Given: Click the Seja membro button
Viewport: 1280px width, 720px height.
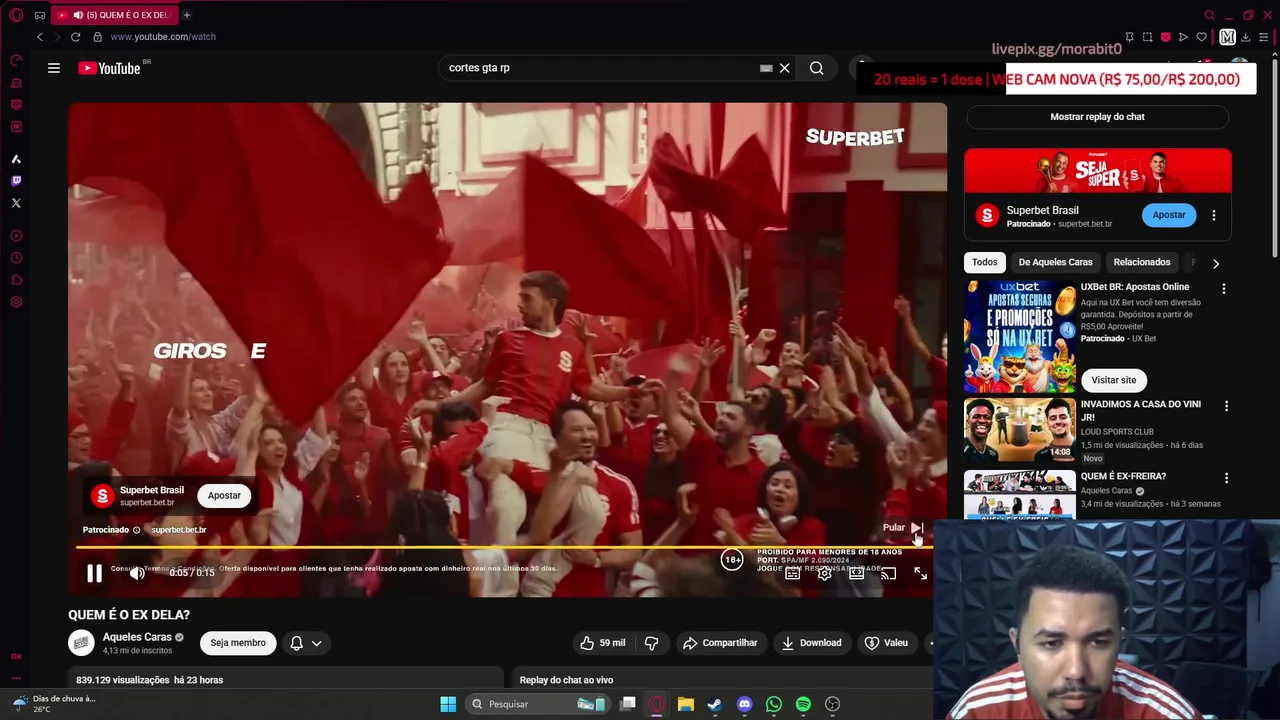Looking at the screenshot, I should pyautogui.click(x=238, y=643).
